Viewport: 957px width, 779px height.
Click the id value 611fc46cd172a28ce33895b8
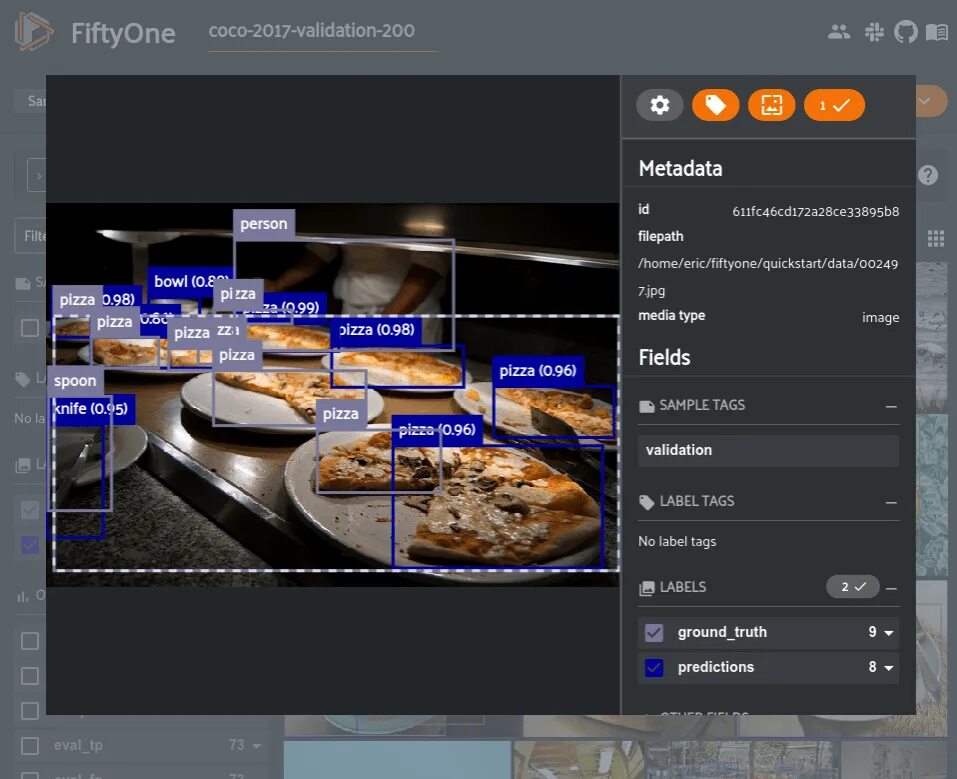pos(815,212)
